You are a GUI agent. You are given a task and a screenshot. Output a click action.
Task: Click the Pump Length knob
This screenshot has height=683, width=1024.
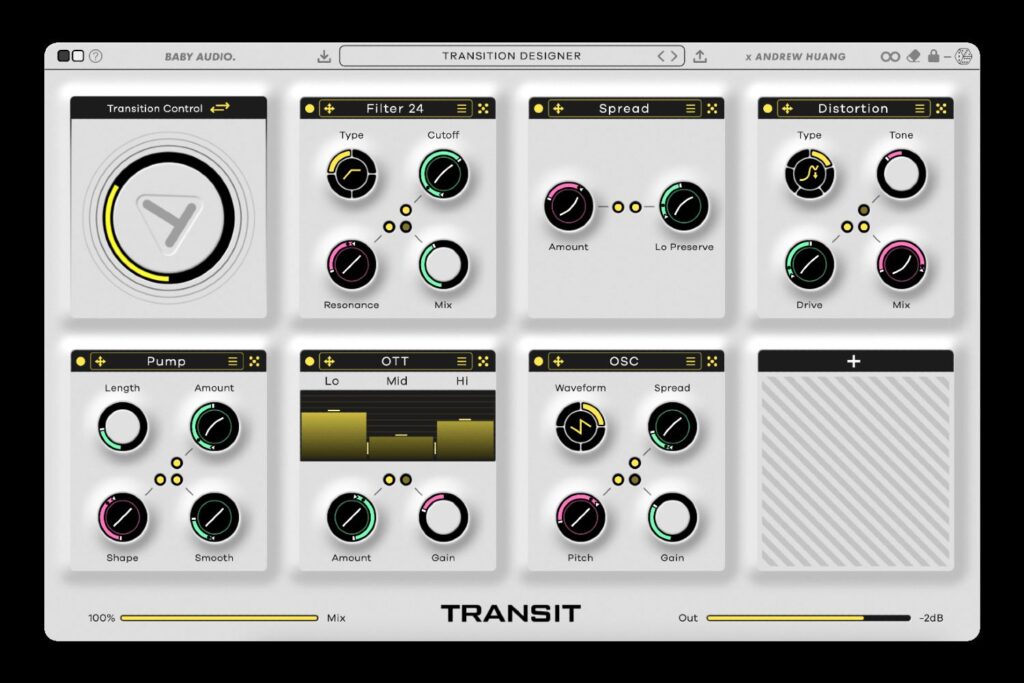point(123,427)
